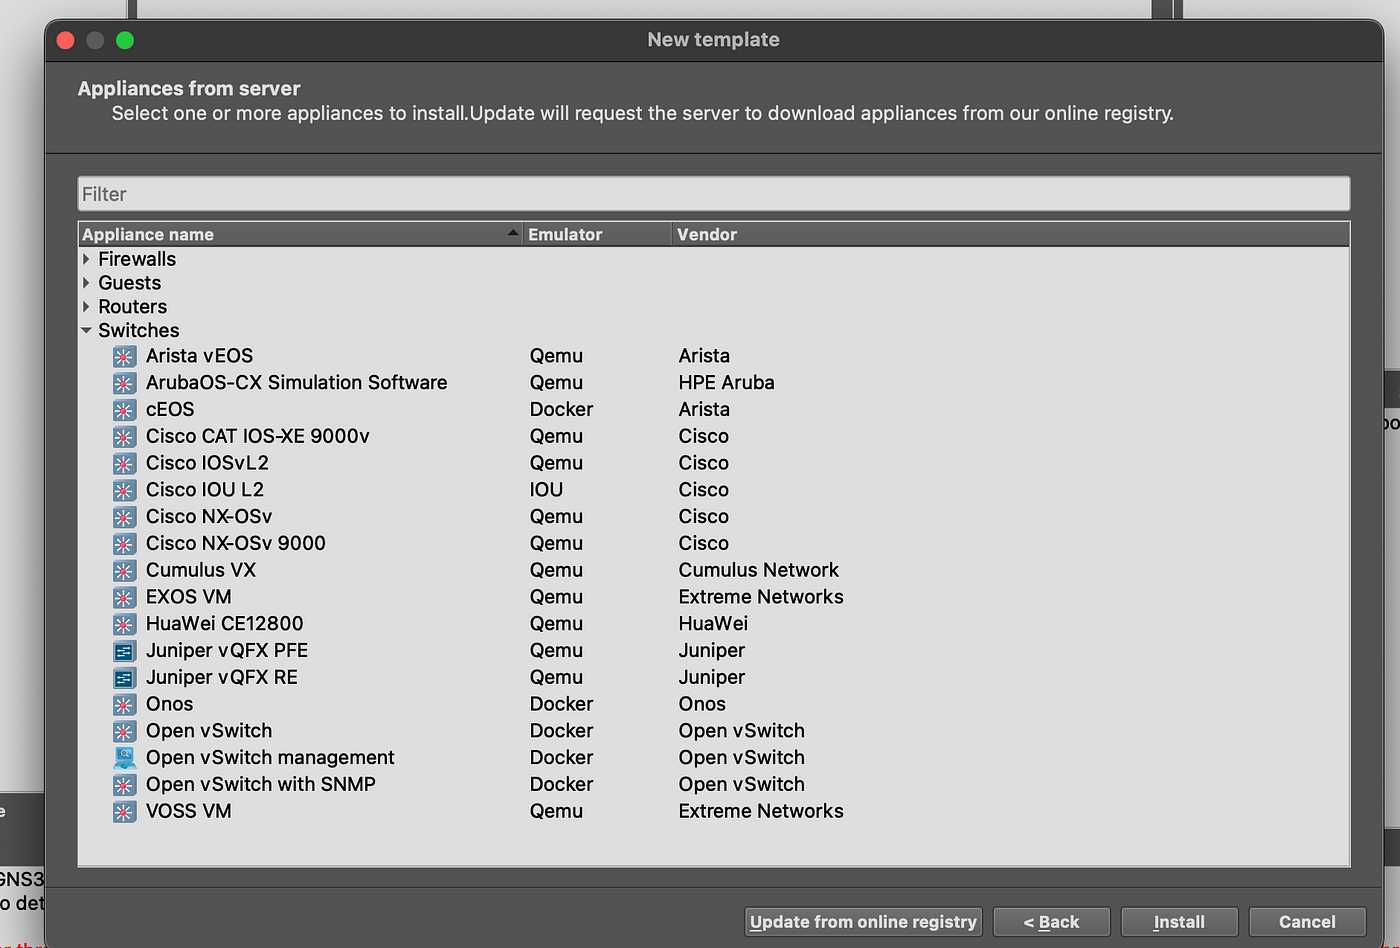Select the HuaWei CE12800 icon

(124, 625)
